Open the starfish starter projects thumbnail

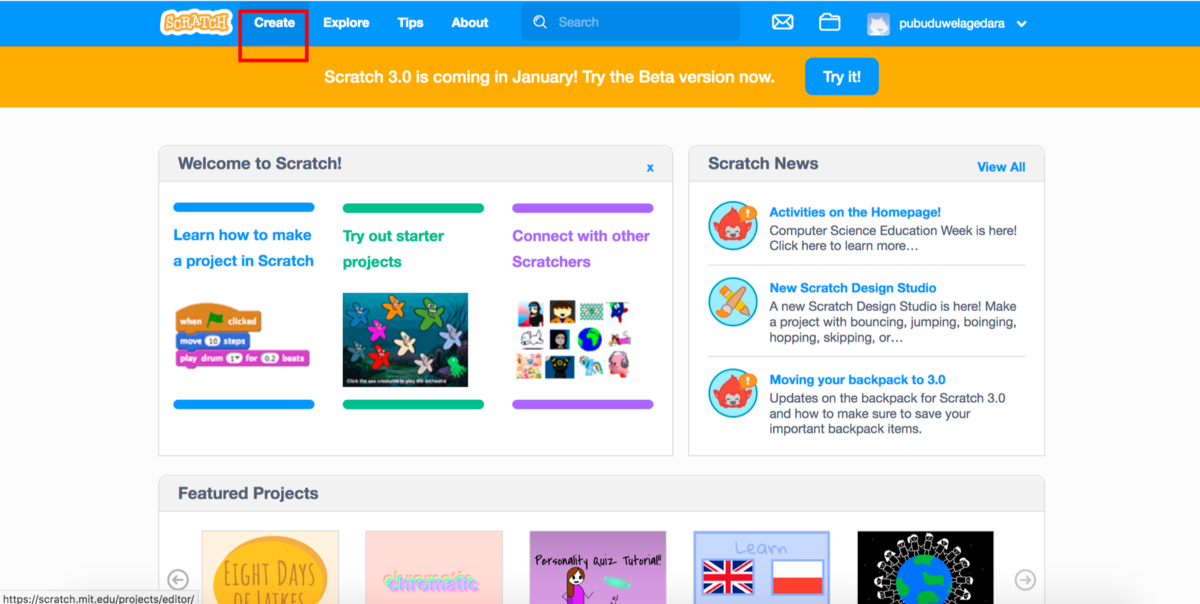pos(405,340)
